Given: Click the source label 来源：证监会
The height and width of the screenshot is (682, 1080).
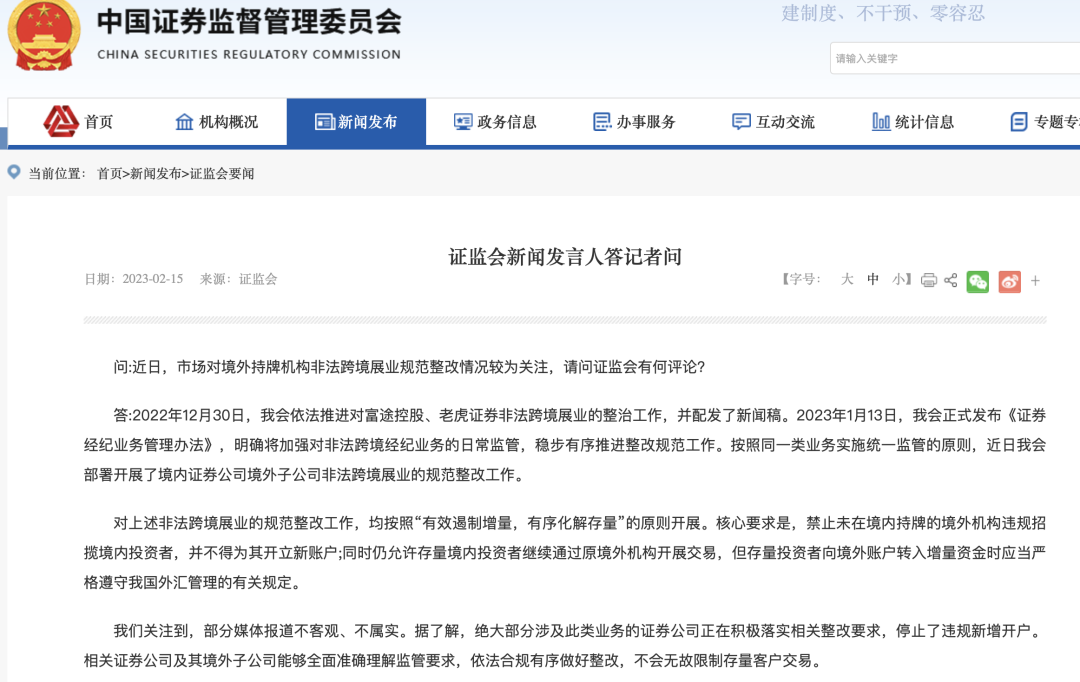Looking at the screenshot, I should click(238, 279).
